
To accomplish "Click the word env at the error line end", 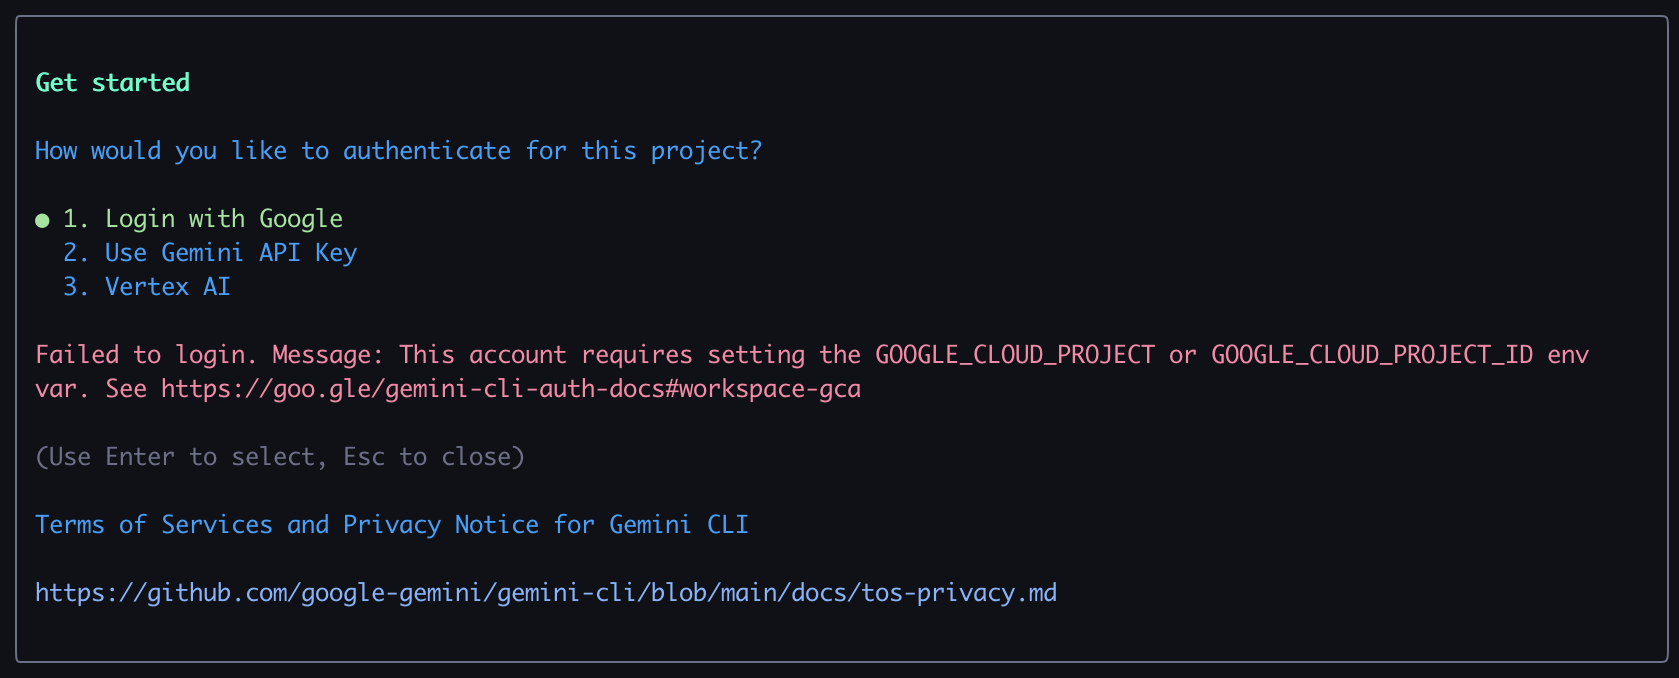I will pos(1568,355).
